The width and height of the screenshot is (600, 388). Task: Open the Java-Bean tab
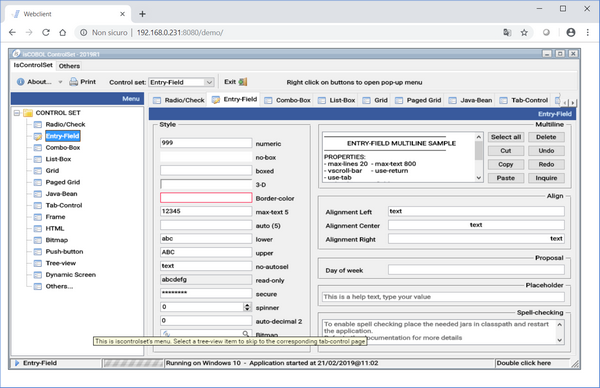coord(470,100)
